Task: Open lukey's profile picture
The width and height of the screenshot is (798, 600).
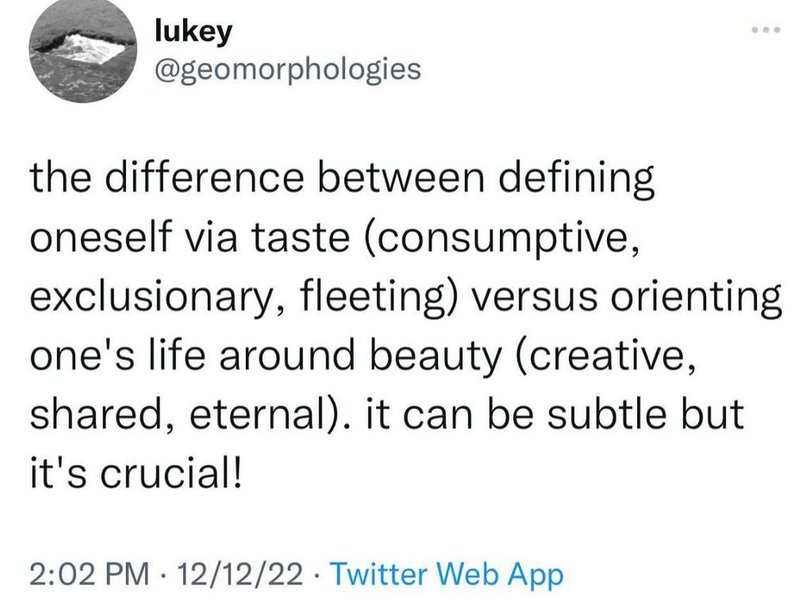Action: click(x=82, y=50)
